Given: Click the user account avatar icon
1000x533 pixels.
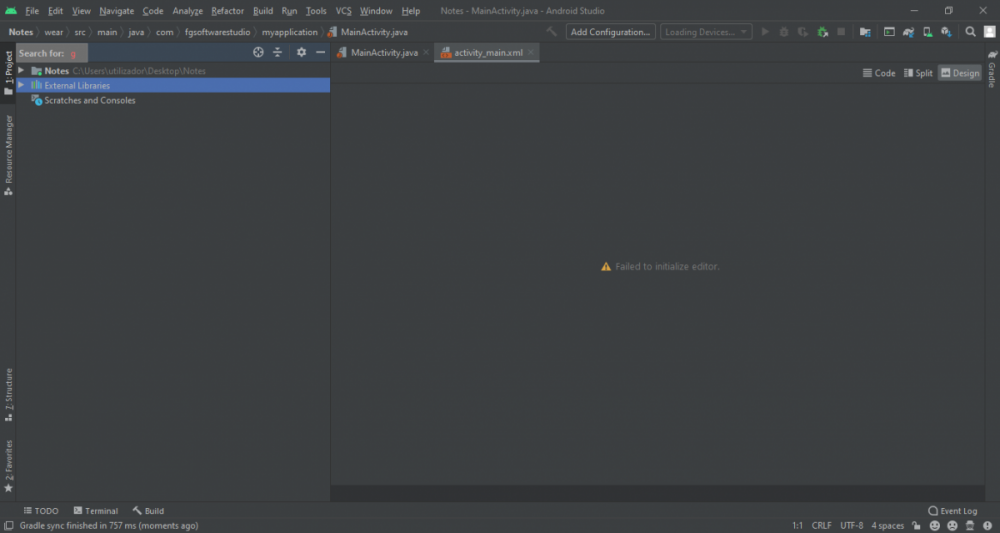Looking at the screenshot, I should pos(989,32).
